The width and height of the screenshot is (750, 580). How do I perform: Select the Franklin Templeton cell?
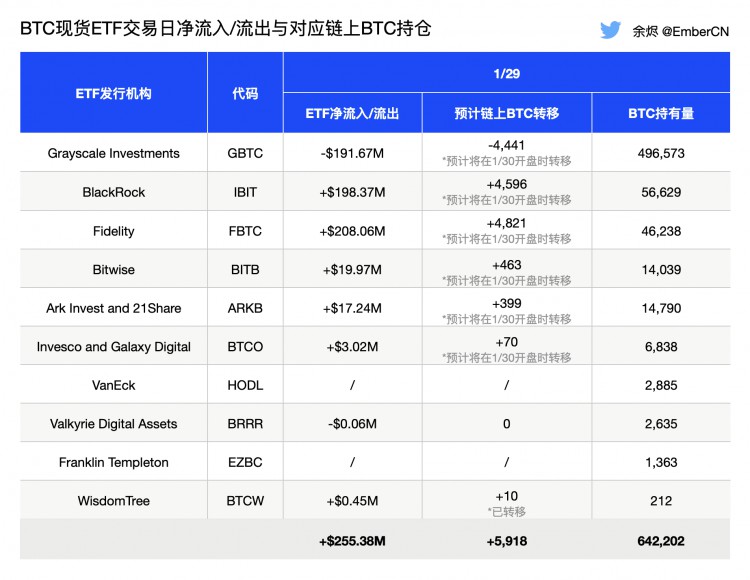click(113, 462)
